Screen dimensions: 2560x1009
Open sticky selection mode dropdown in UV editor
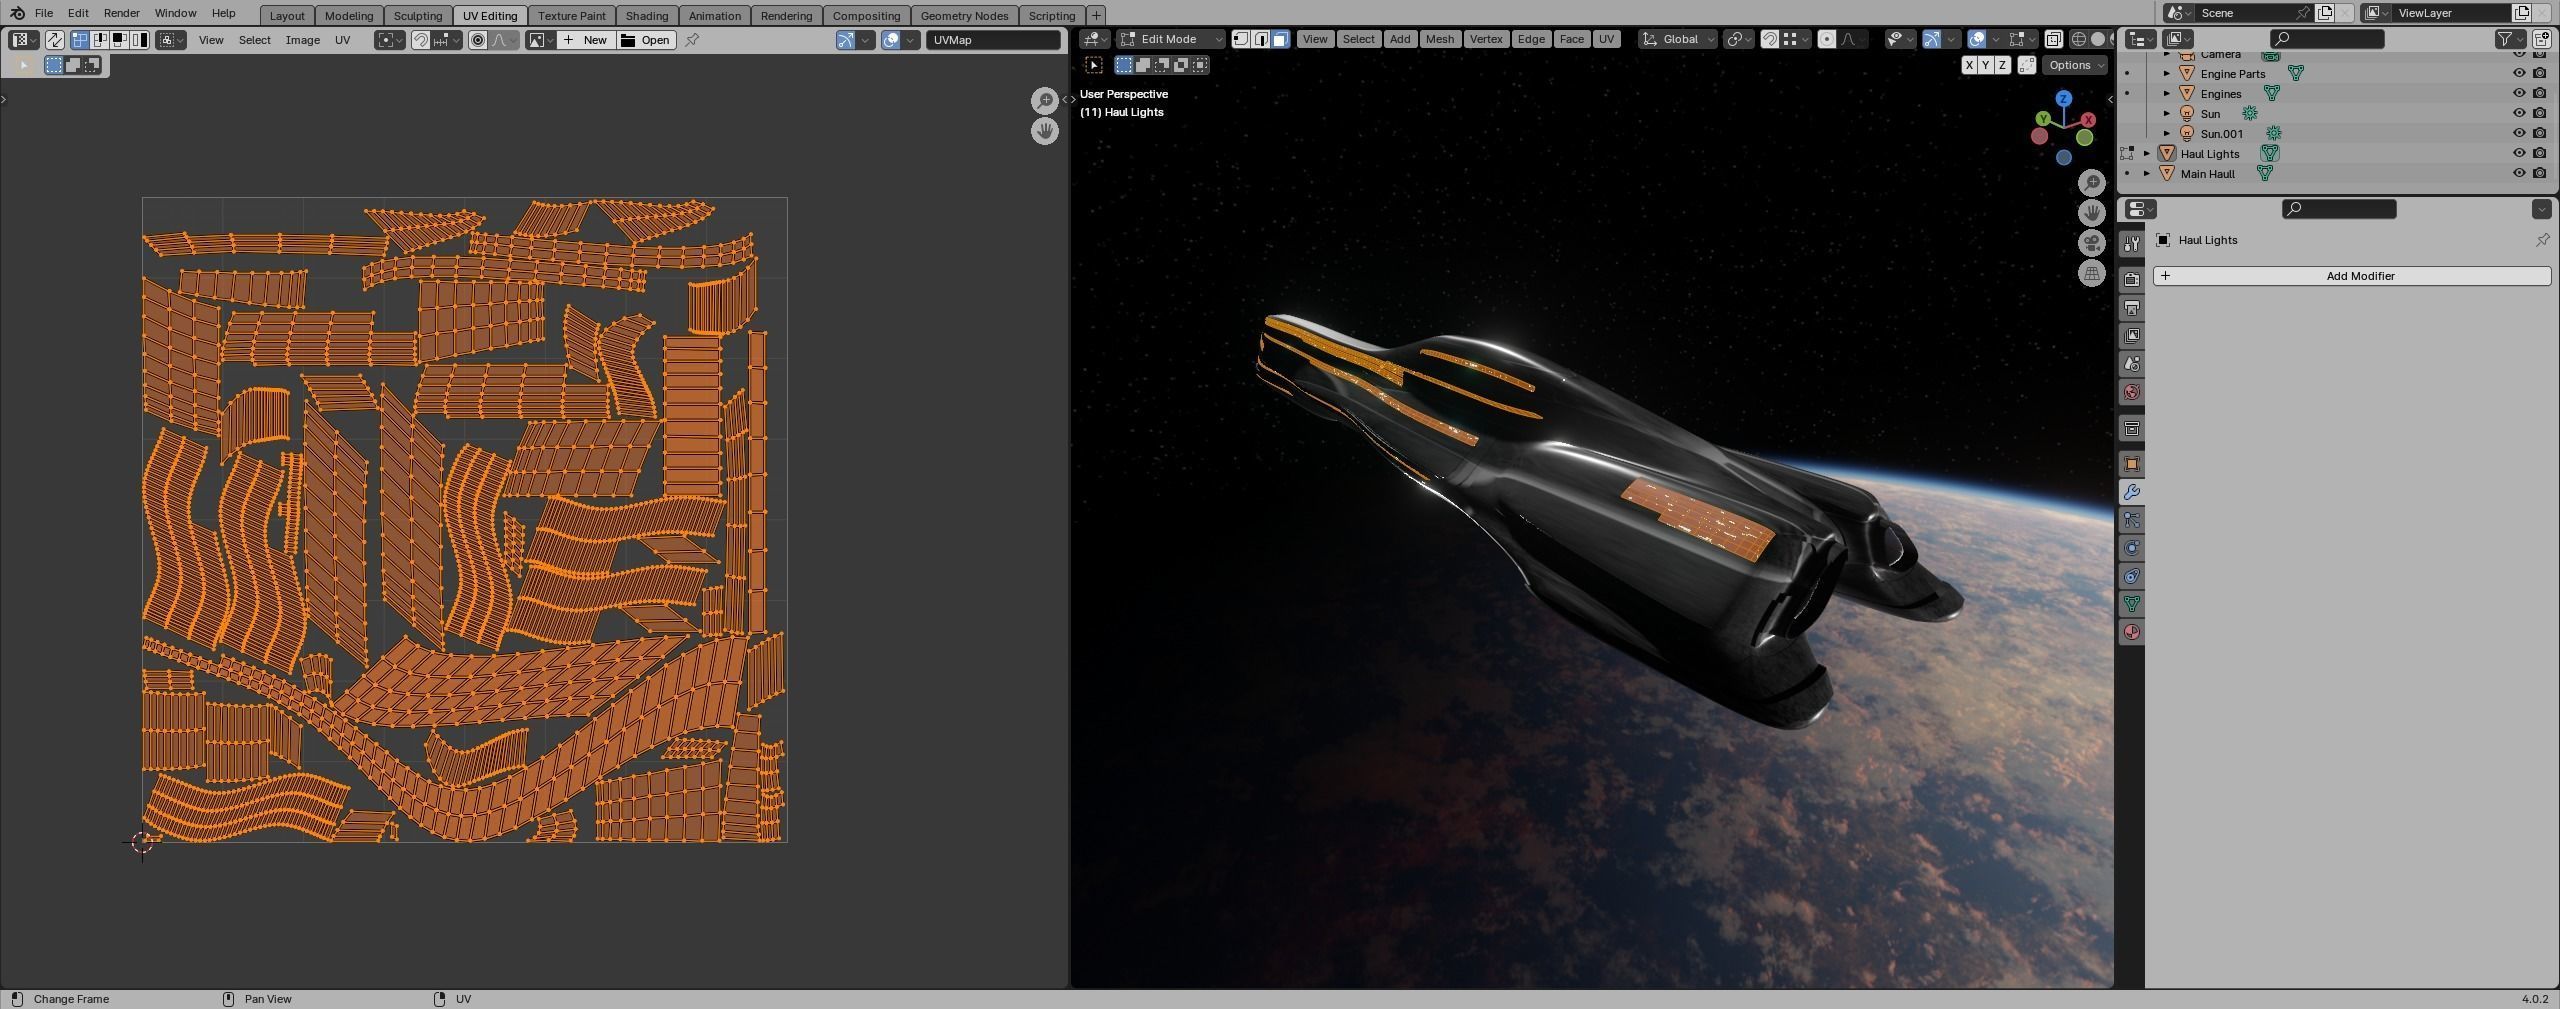[x=172, y=40]
